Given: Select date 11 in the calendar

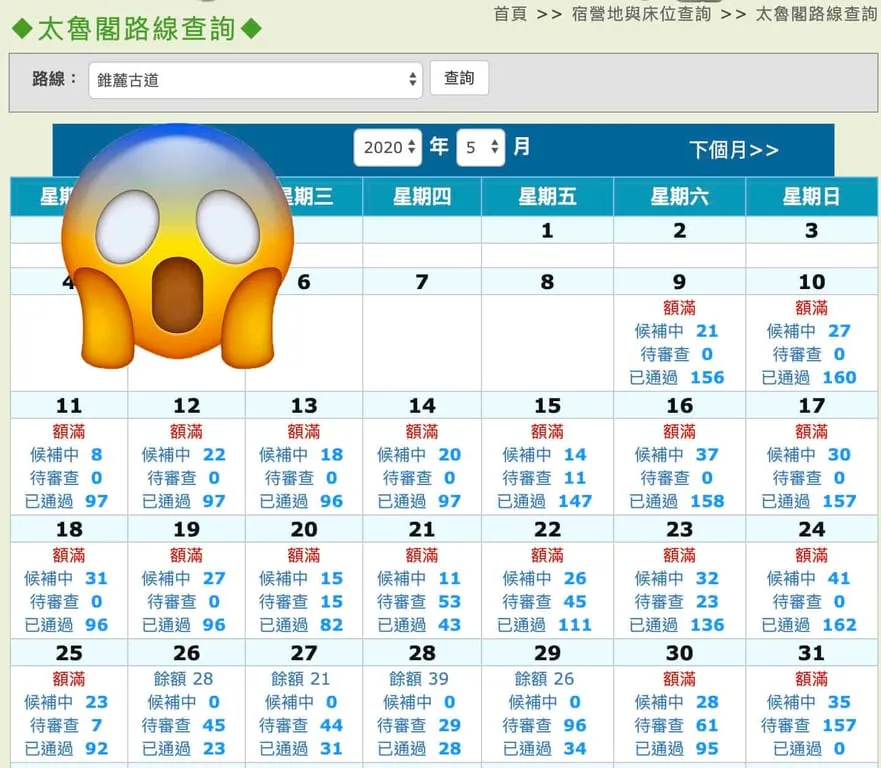Looking at the screenshot, I should click(69, 405).
